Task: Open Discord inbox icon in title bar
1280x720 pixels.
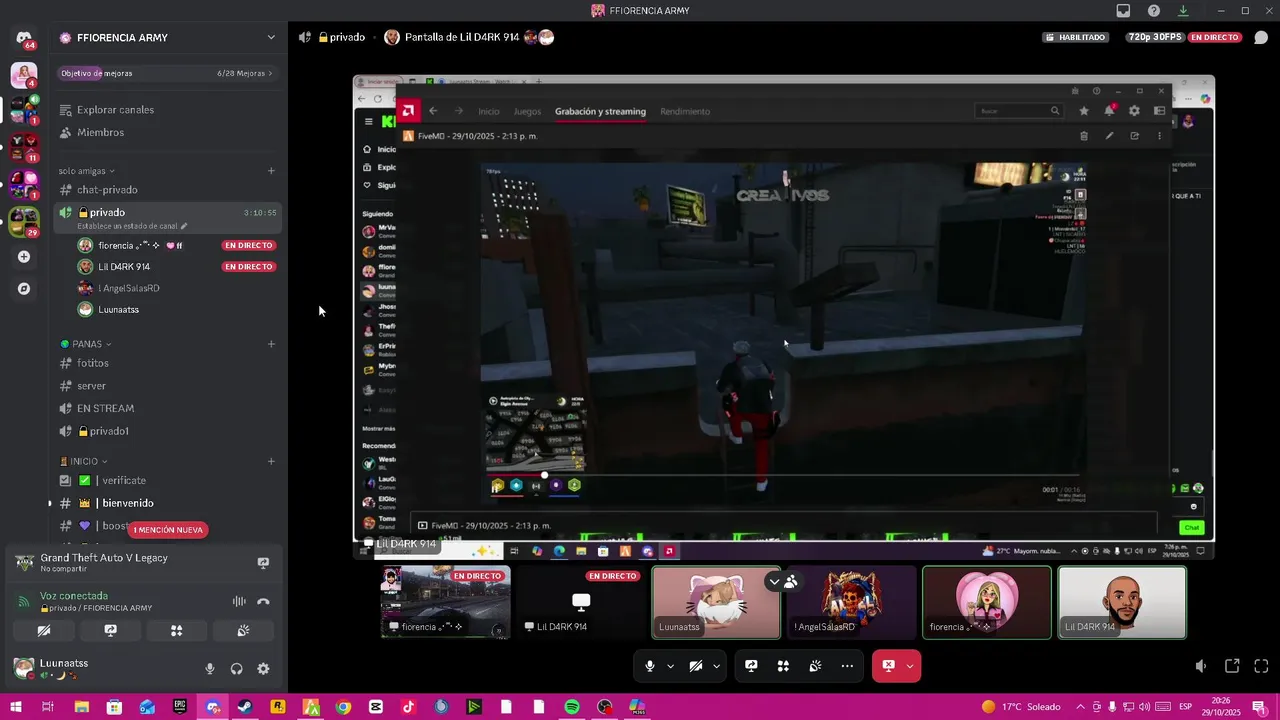Action: point(1123,11)
